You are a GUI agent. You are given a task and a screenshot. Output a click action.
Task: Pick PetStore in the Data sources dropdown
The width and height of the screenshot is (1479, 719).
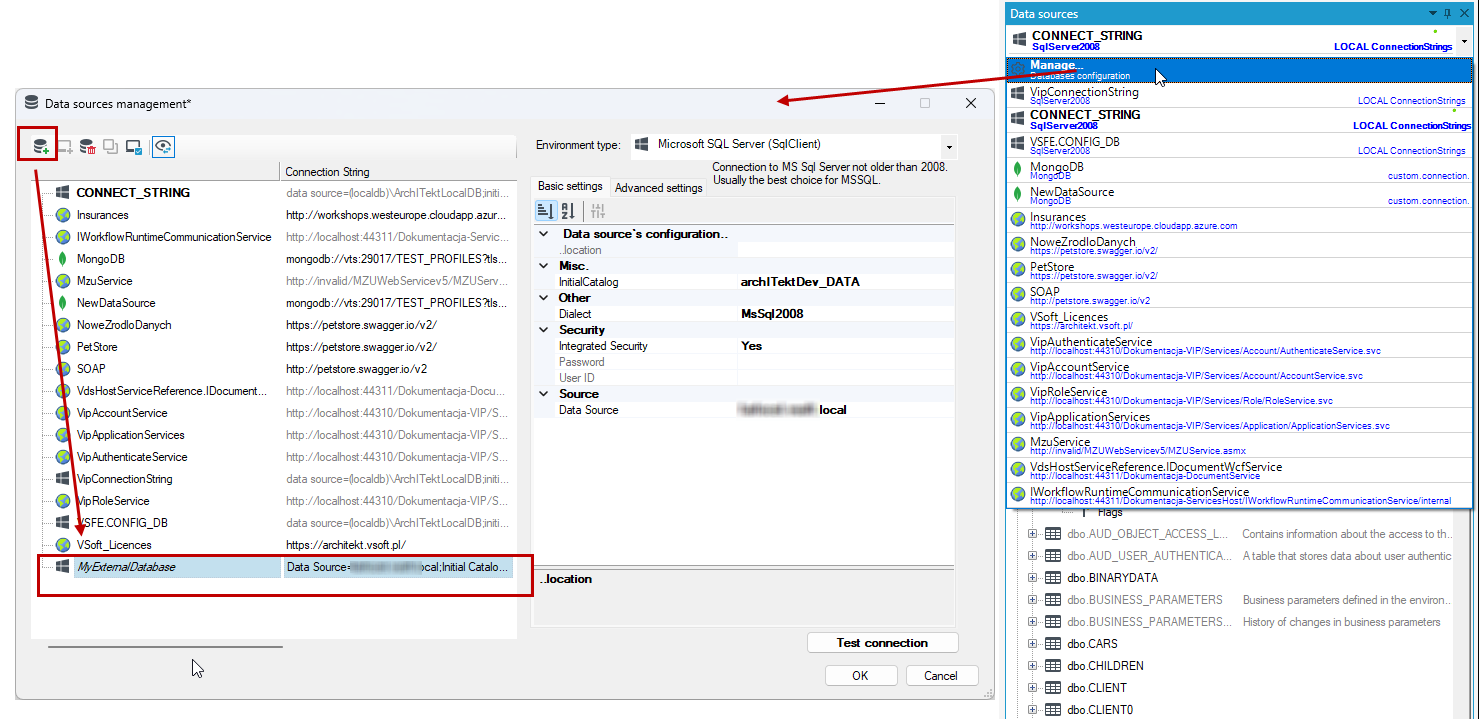[x=1239, y=270]
